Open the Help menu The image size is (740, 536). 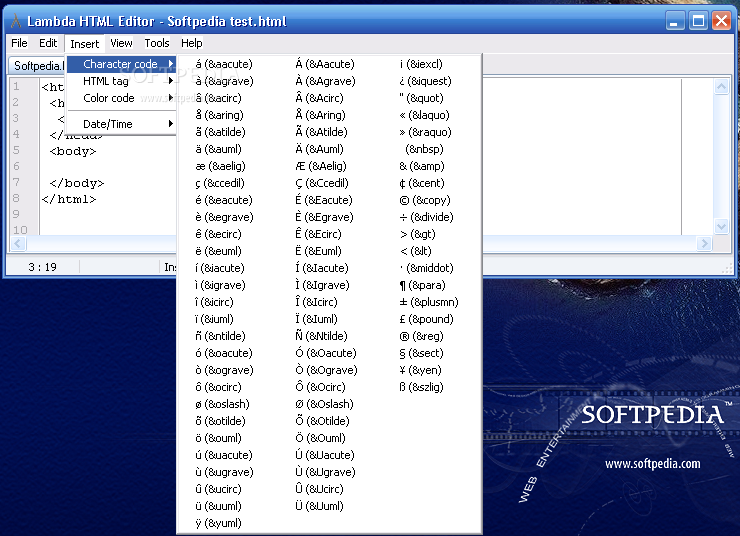click(x=192, y=43)
